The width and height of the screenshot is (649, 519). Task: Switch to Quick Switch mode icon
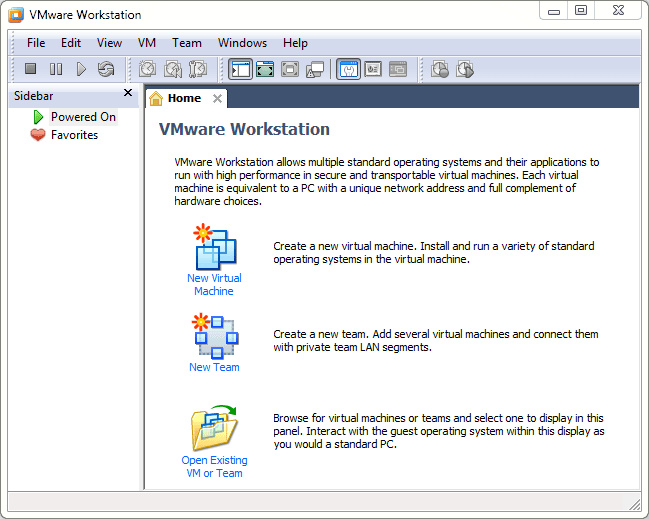[265, 69]
